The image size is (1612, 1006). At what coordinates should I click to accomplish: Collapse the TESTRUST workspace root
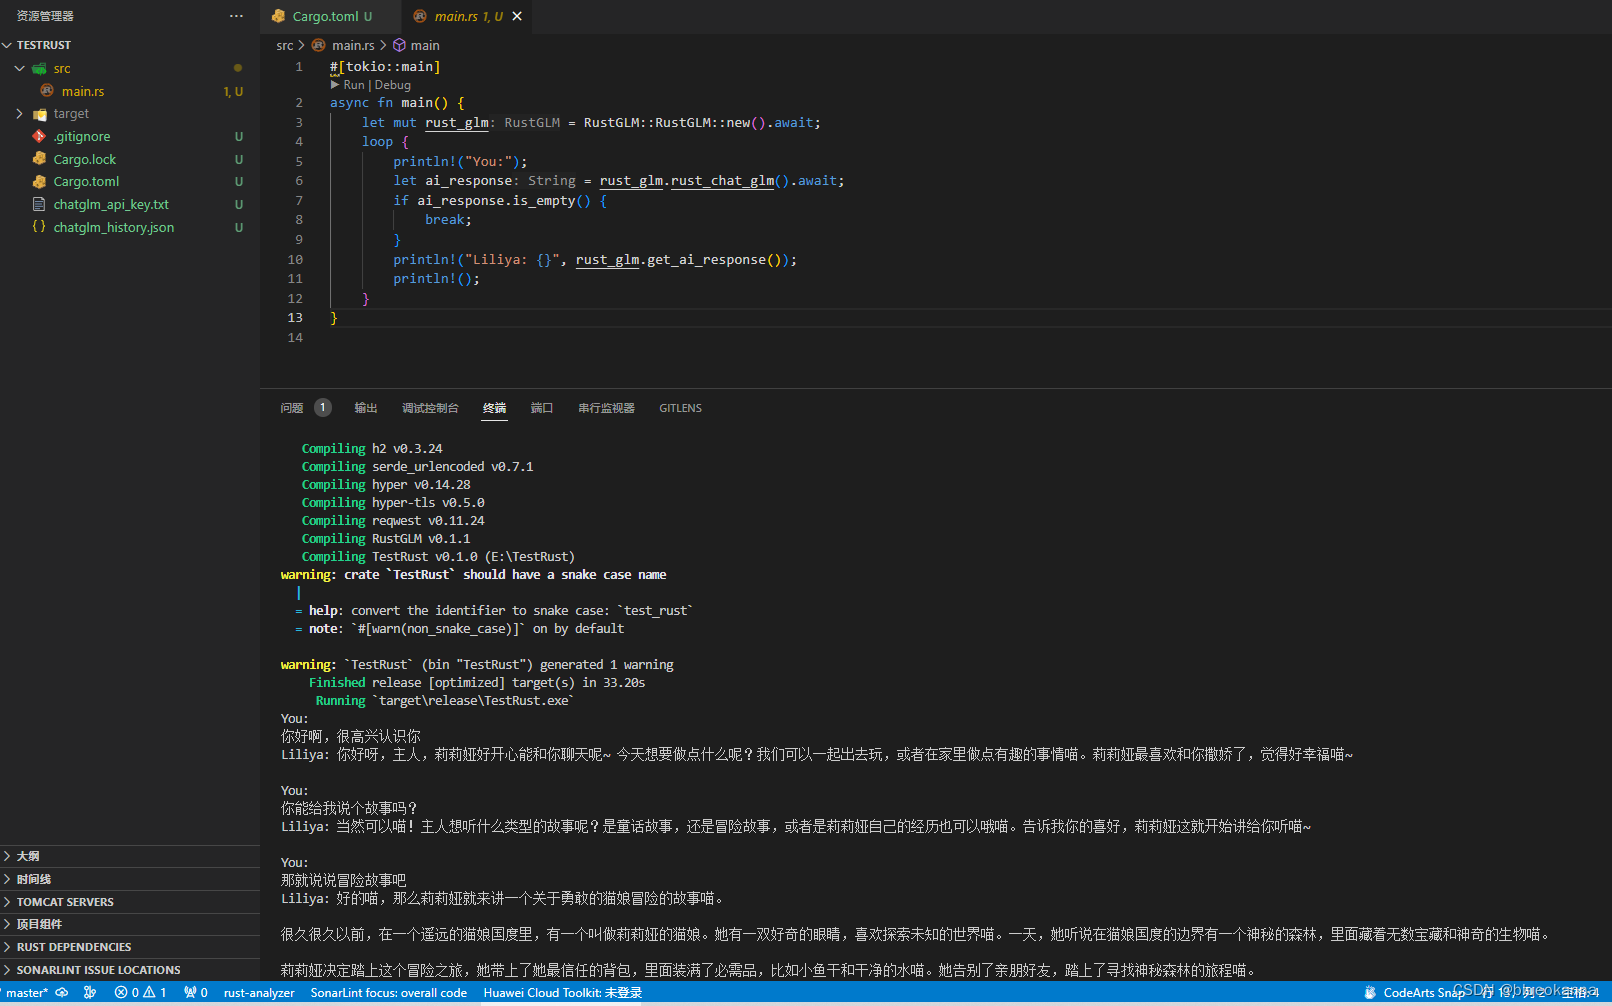(8, 45)
